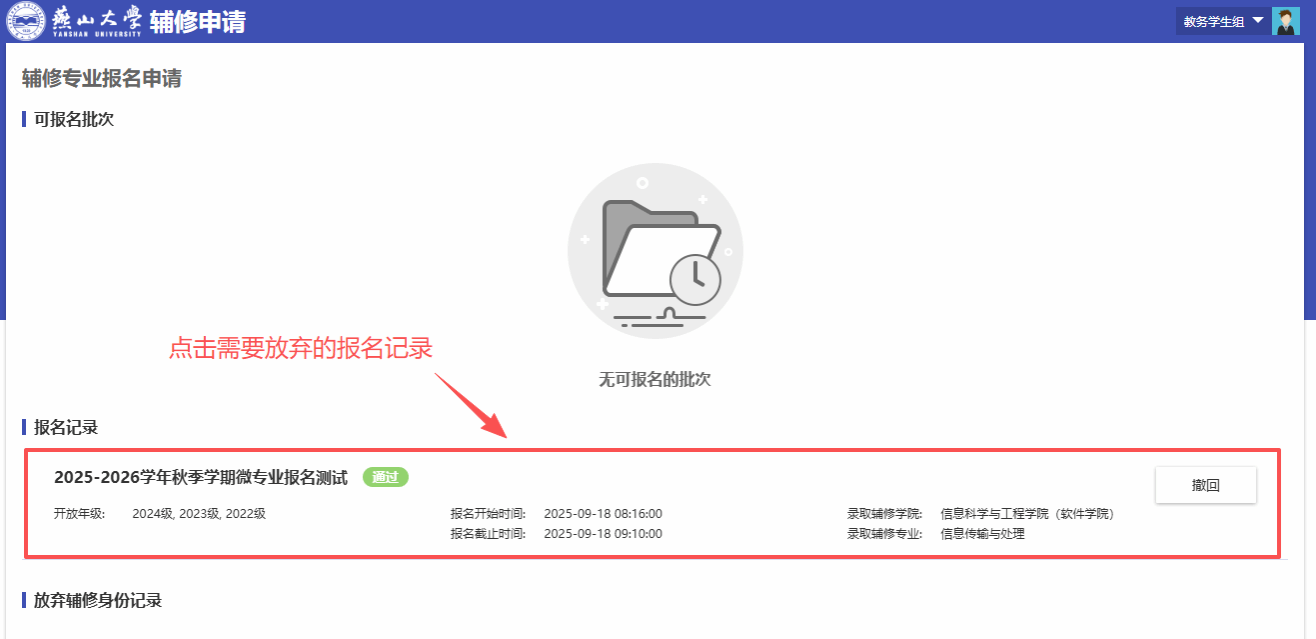Click the empty folder illustration
This screenshot has height=639, width=1316.
tap(655, 250)
